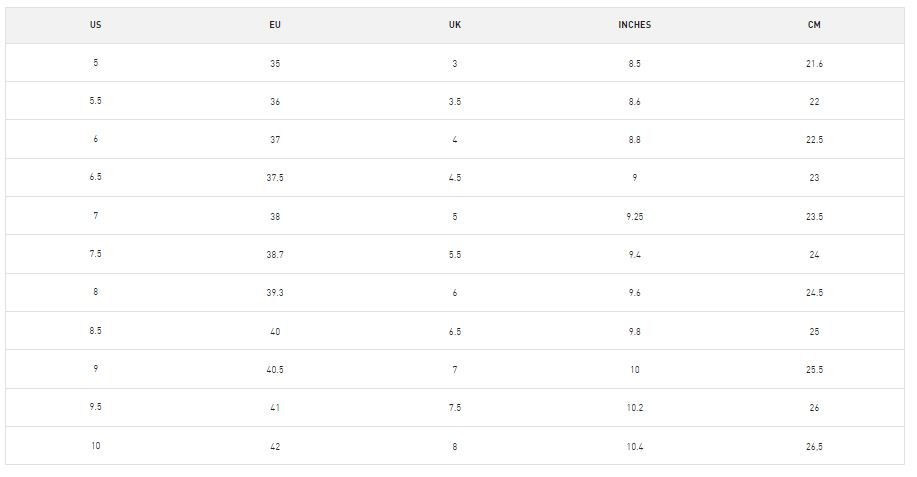The image size is (917, 477).
Task: Click the 23.5 CM cell
Action: click(x=814, y=217)
